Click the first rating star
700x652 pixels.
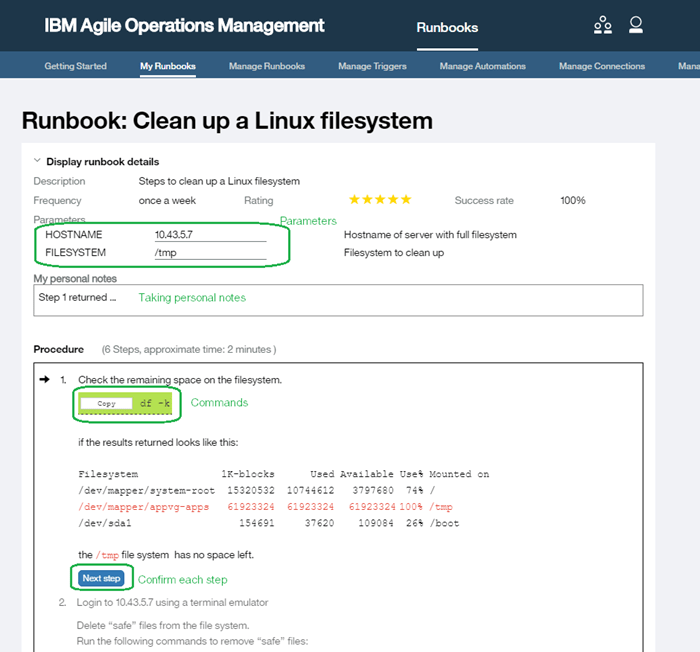354,199
